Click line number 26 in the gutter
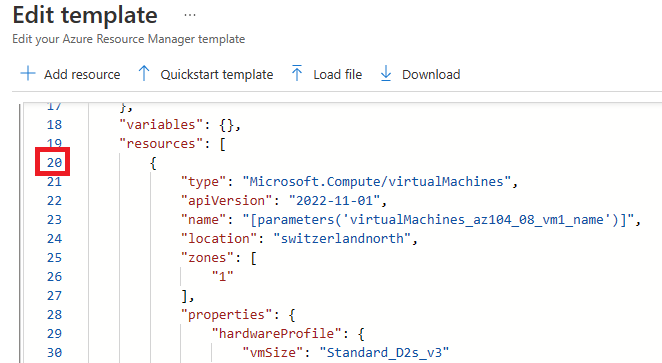The height and width of the screenshot is (363, 662). pos(54,276)
